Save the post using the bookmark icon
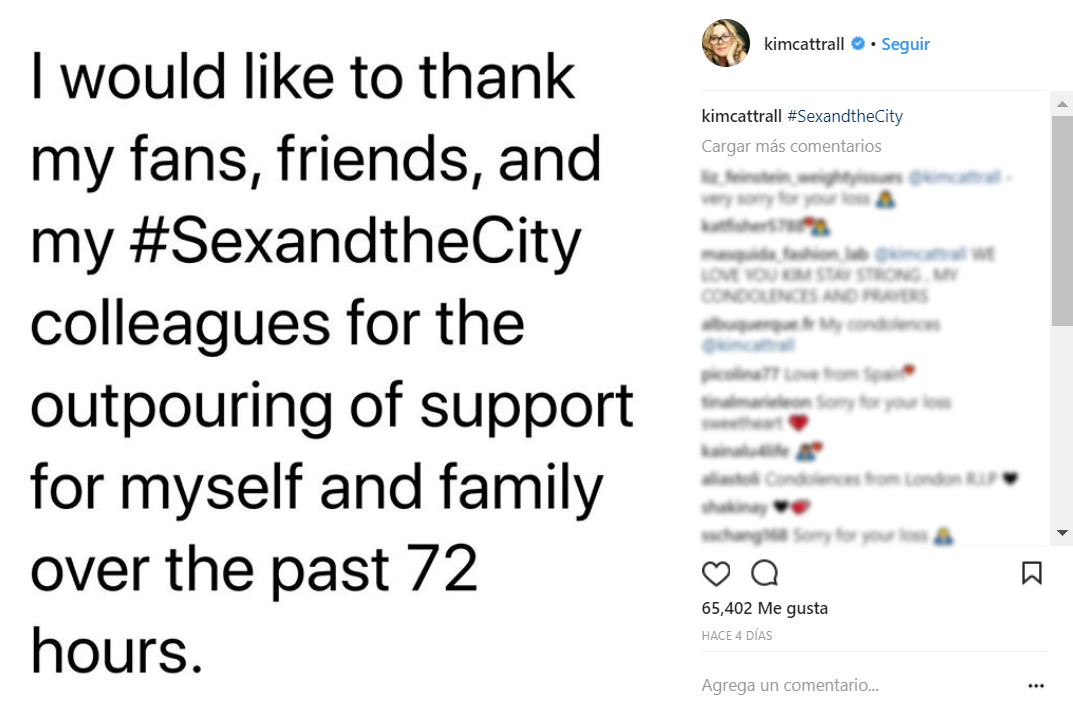The image size is (1073, 715). [1032, 573]
